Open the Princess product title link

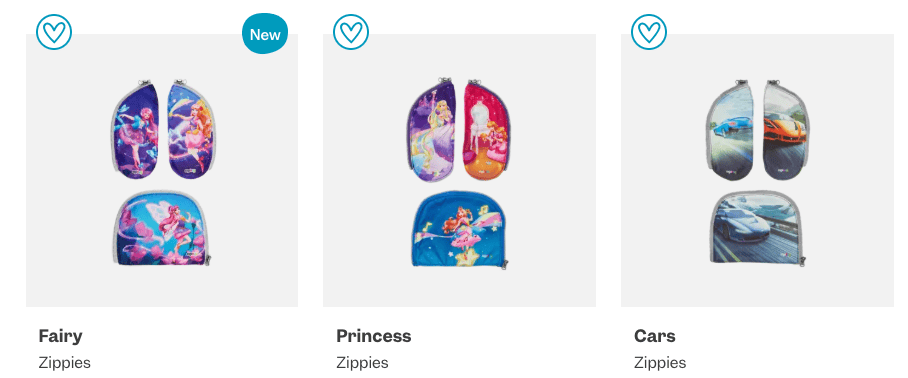click(374, 336)
